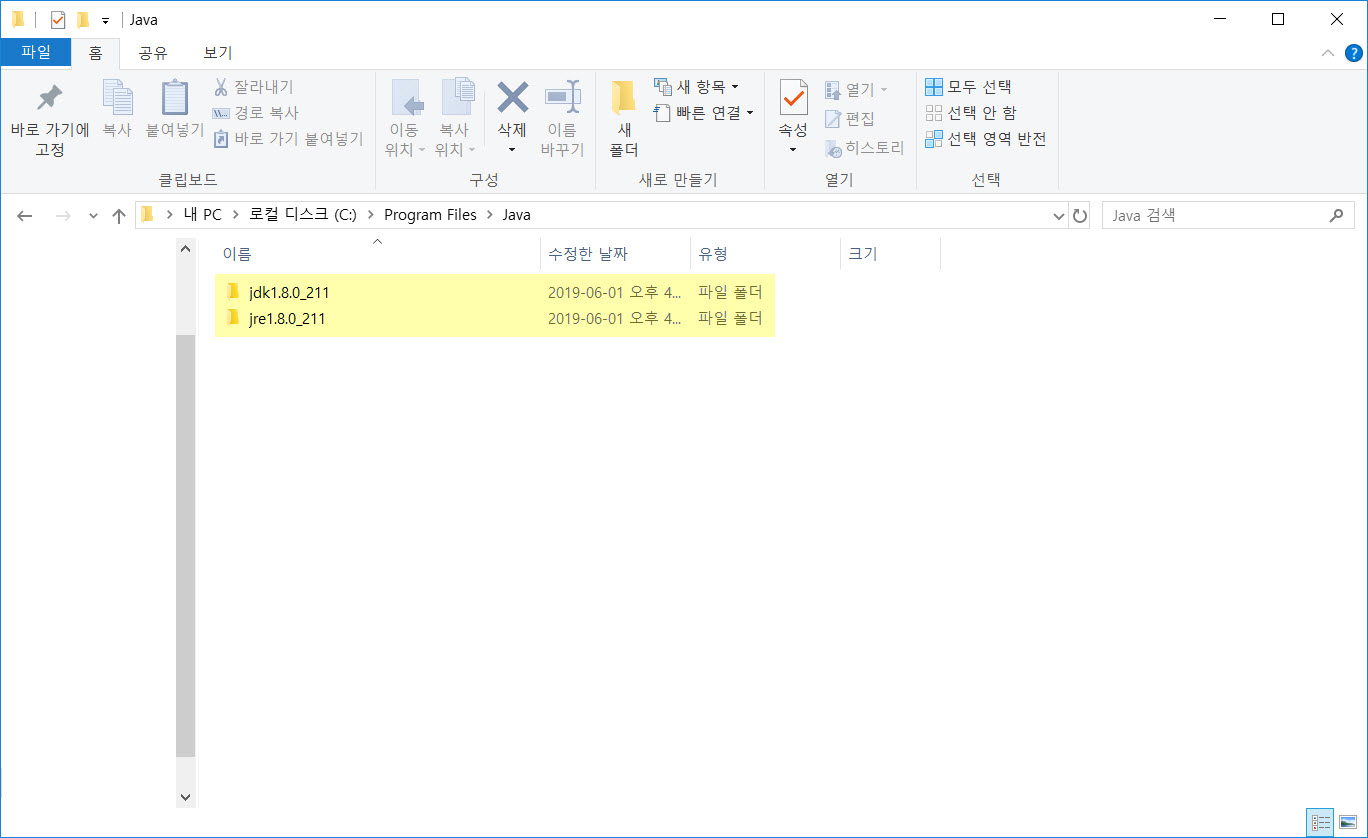Open address bar history dropdown
The image size is (1368, 838).
[x=1059, y=215]
